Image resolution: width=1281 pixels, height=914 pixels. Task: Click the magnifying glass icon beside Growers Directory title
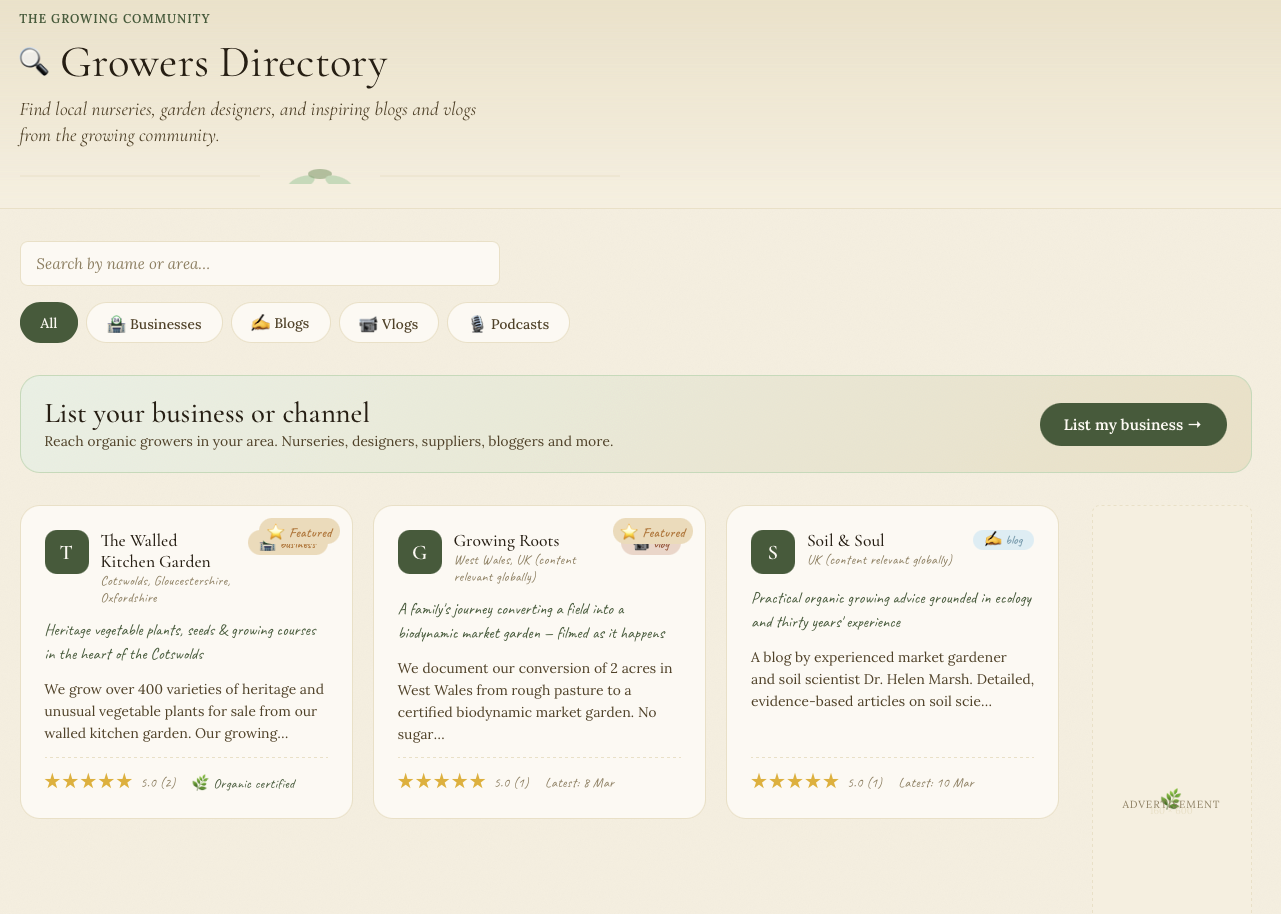click(34, 62)
